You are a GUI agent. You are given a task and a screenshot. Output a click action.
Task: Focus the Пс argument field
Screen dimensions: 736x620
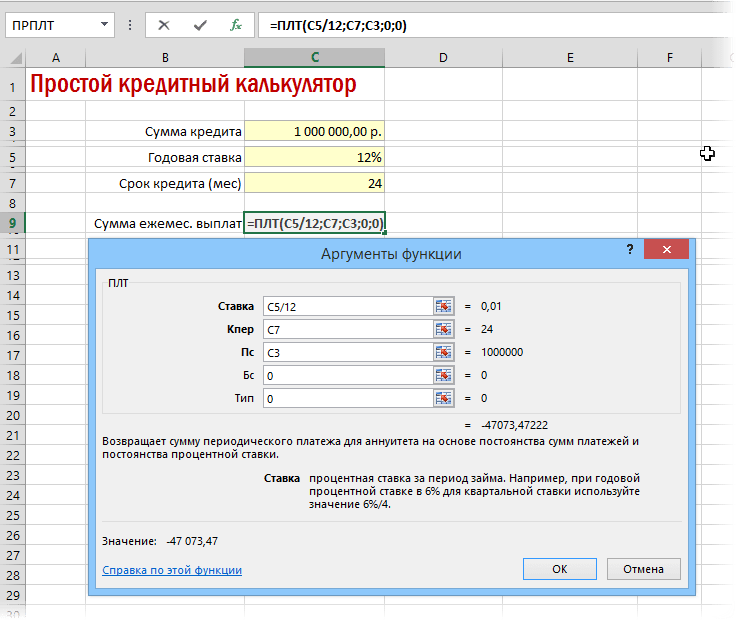click(x=348, y=352)
